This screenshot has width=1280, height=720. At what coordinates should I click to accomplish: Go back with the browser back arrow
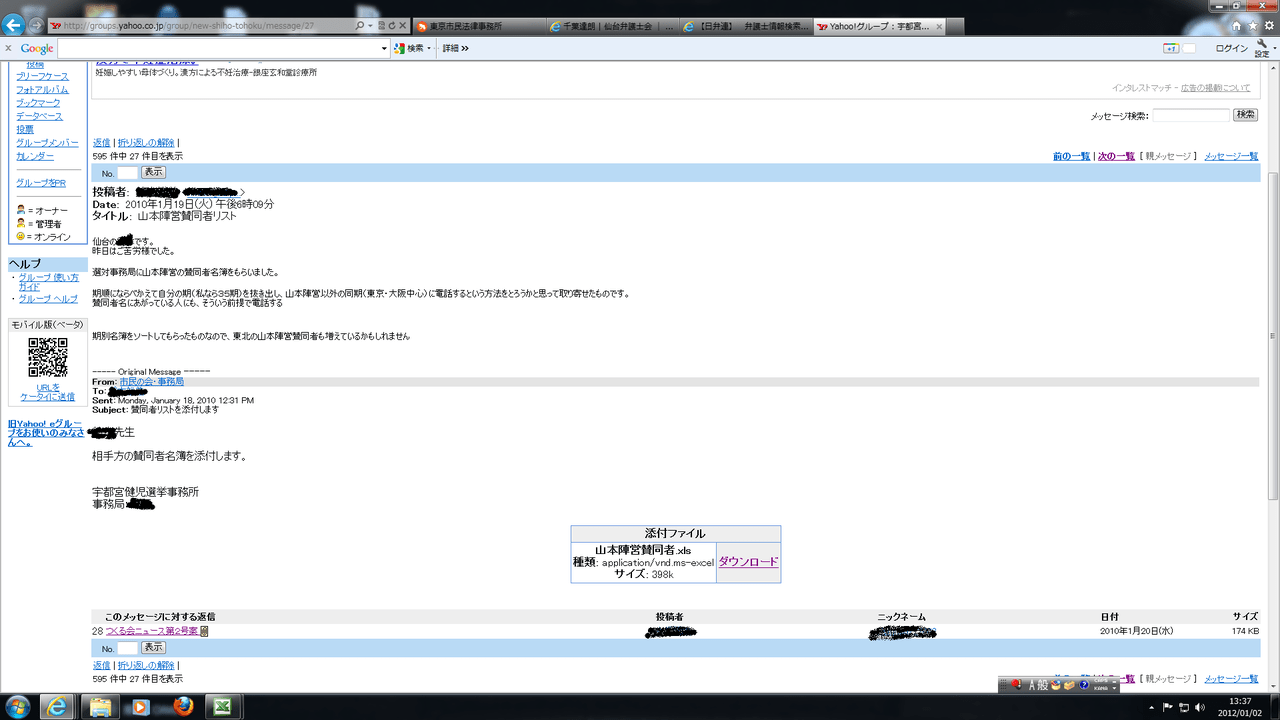click(x=14, y=25)
